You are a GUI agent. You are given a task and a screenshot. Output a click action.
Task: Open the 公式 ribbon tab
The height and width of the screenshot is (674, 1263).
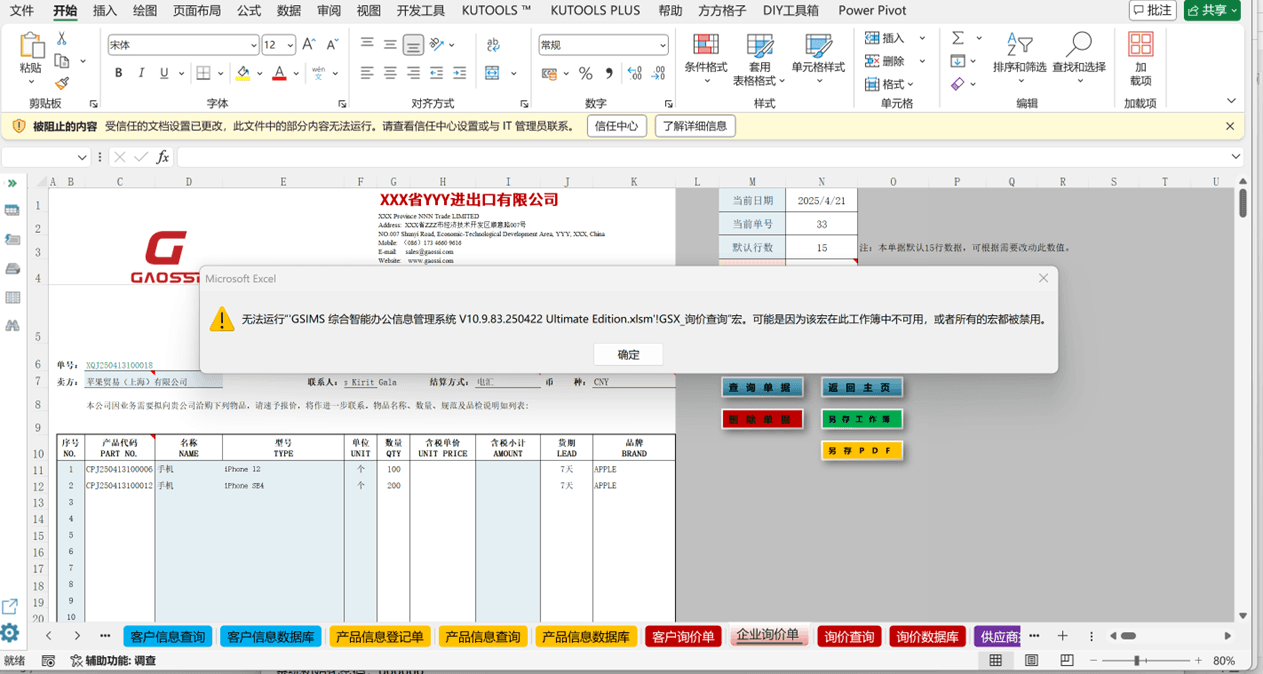(249, 11)
